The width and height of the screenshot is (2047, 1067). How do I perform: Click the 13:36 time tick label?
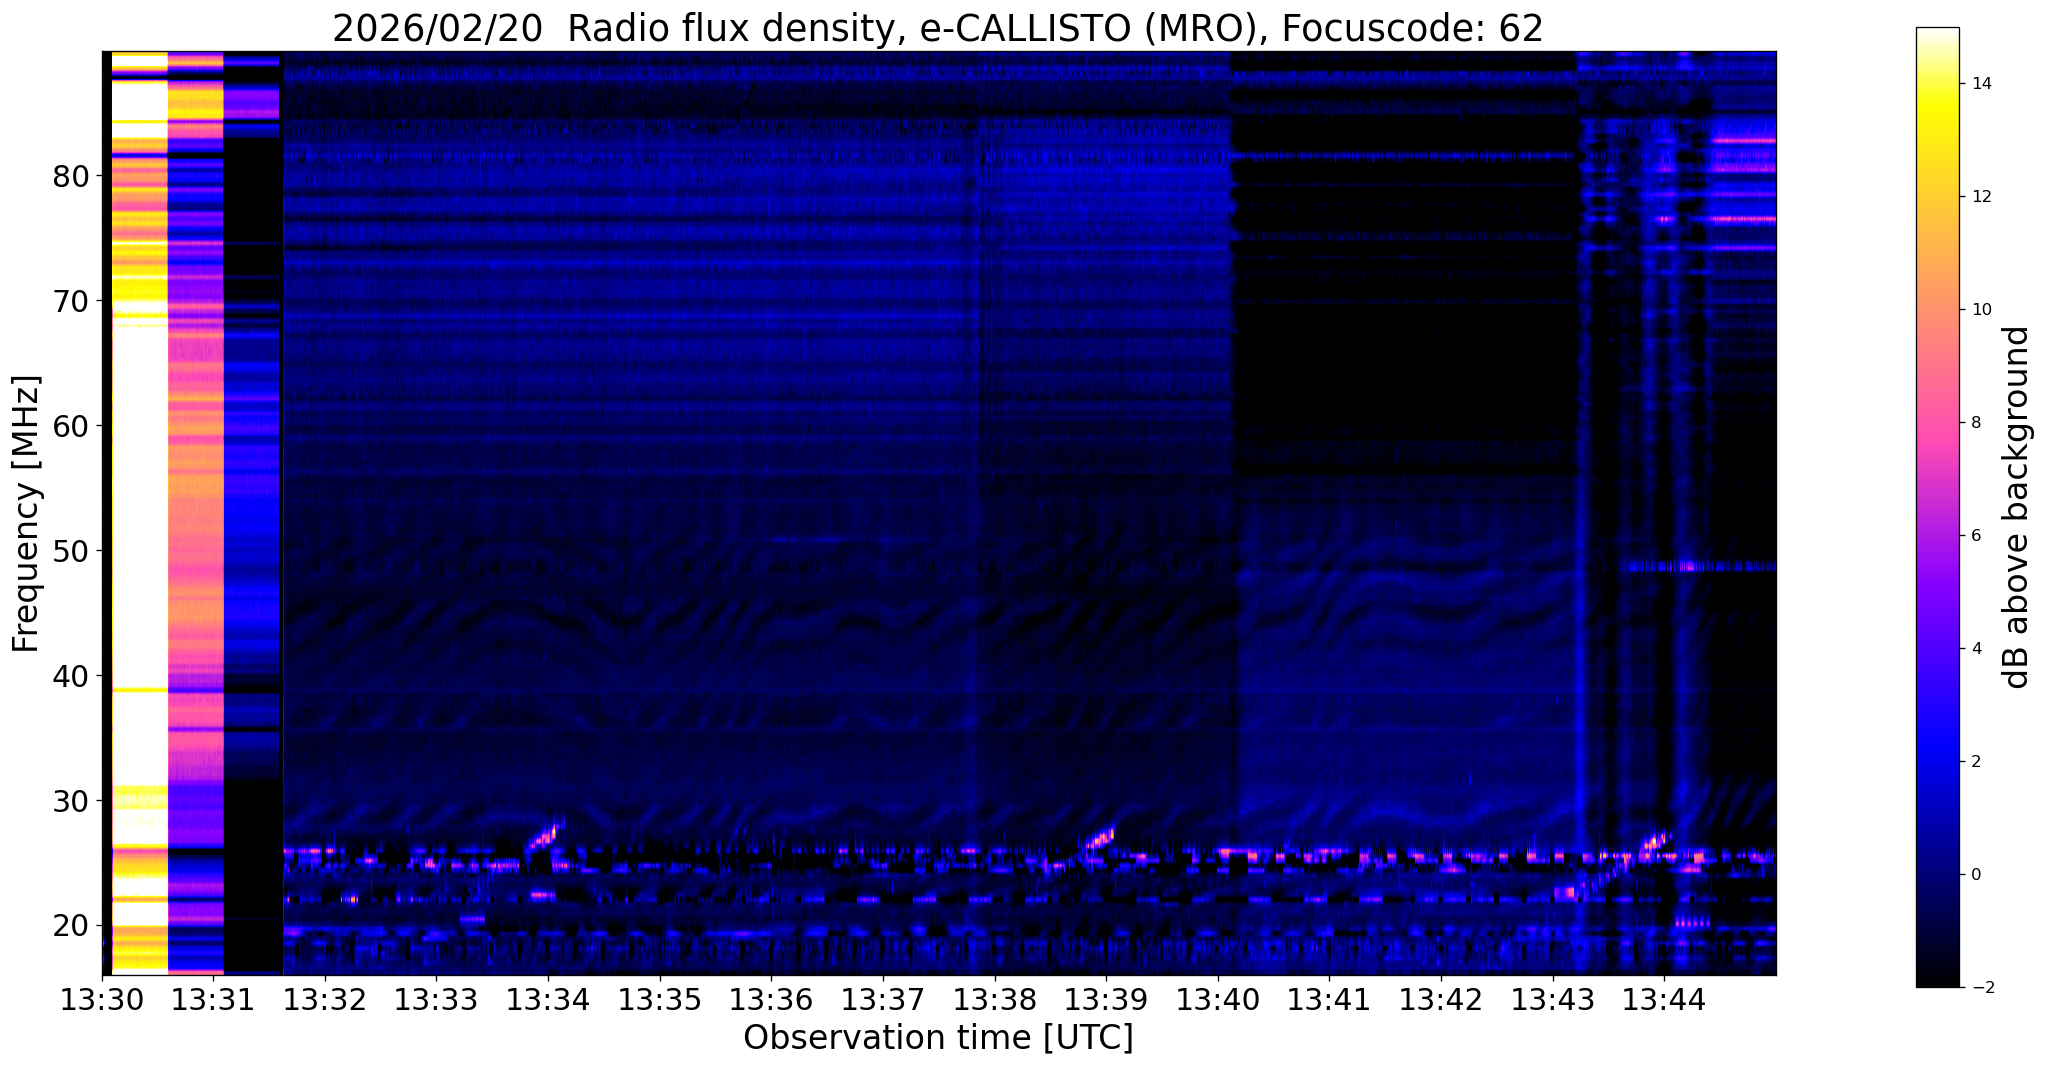coord(771,999)
